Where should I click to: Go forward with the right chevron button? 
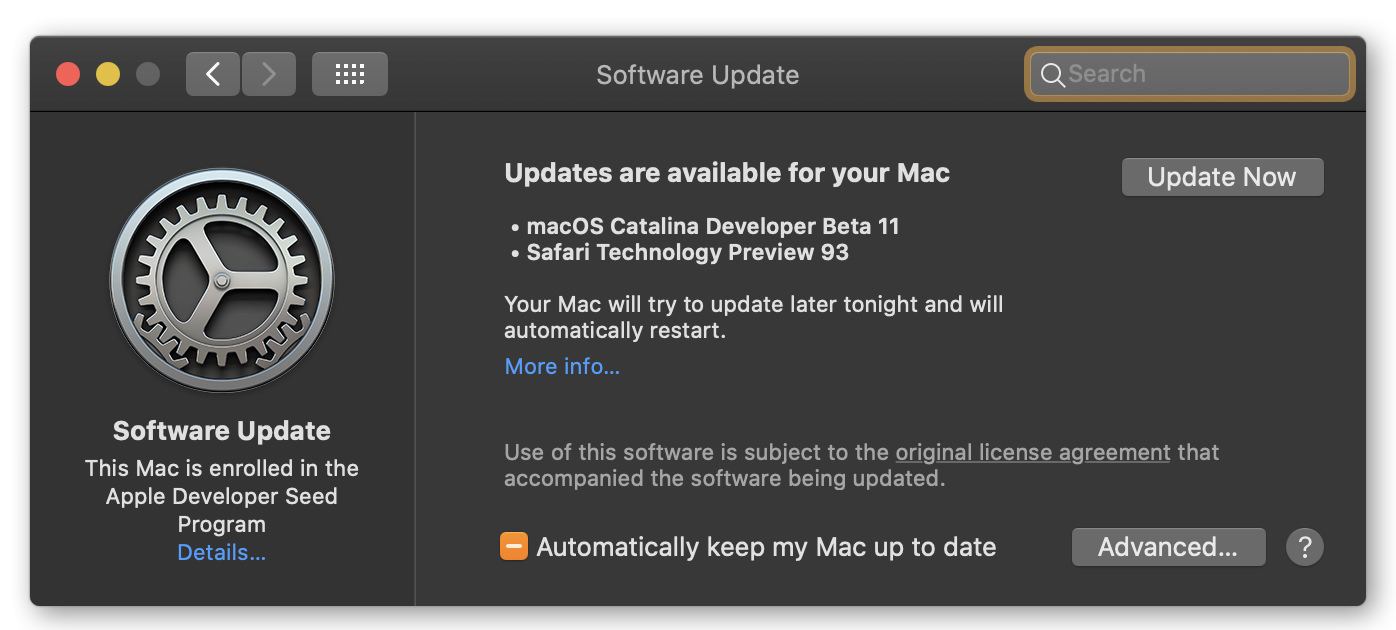pos(268,74)
